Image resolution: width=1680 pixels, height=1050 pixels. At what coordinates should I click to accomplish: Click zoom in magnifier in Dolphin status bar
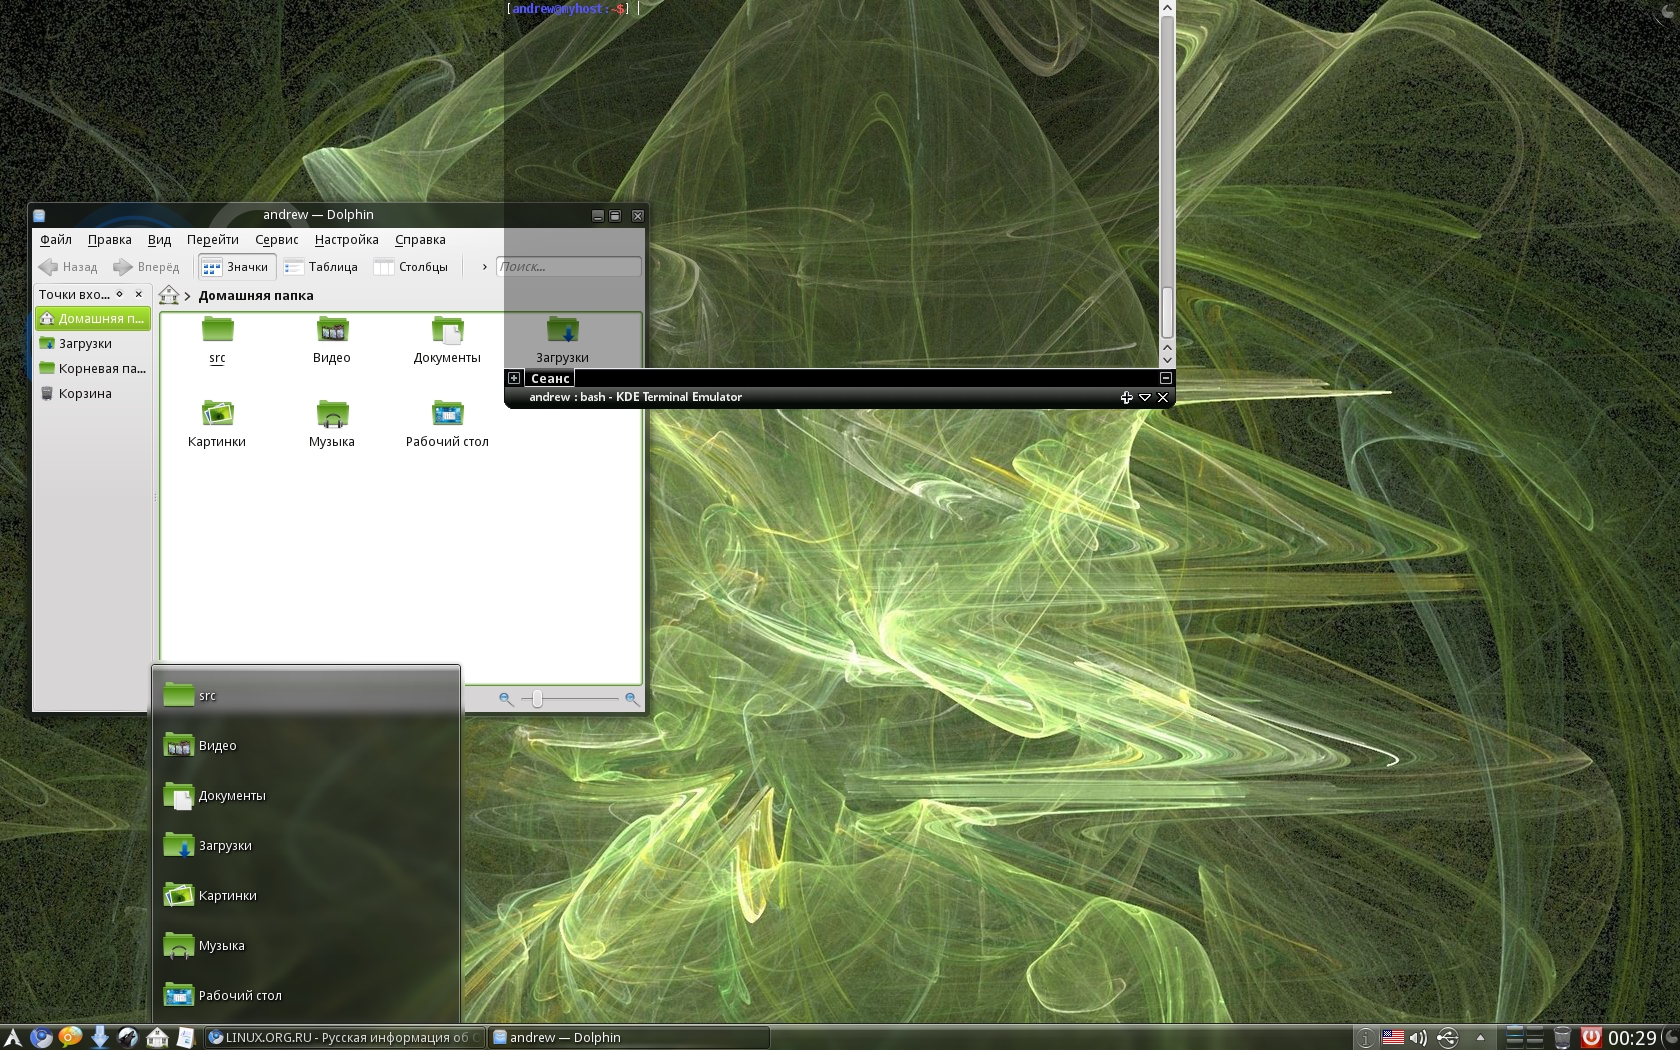tap(632, 699)
